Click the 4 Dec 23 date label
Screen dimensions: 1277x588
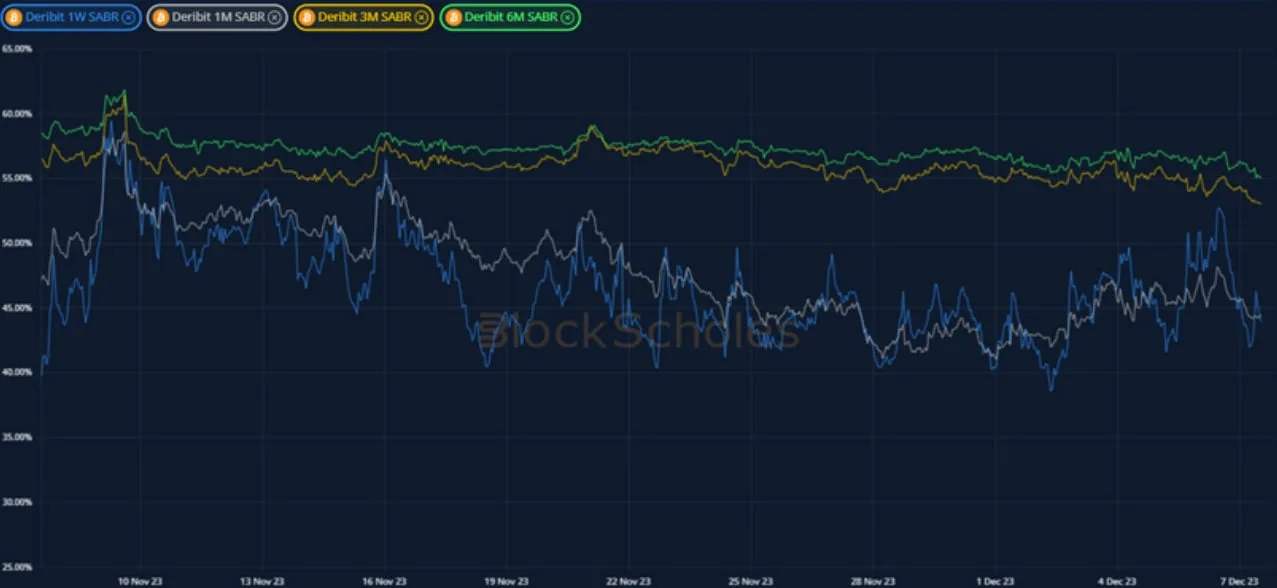tap(1117, 581)
